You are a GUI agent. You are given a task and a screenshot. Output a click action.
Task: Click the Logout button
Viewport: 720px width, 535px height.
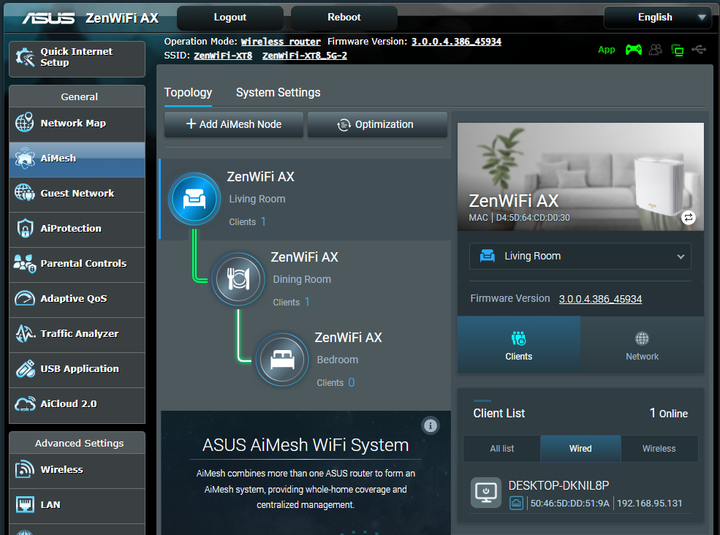230,17
